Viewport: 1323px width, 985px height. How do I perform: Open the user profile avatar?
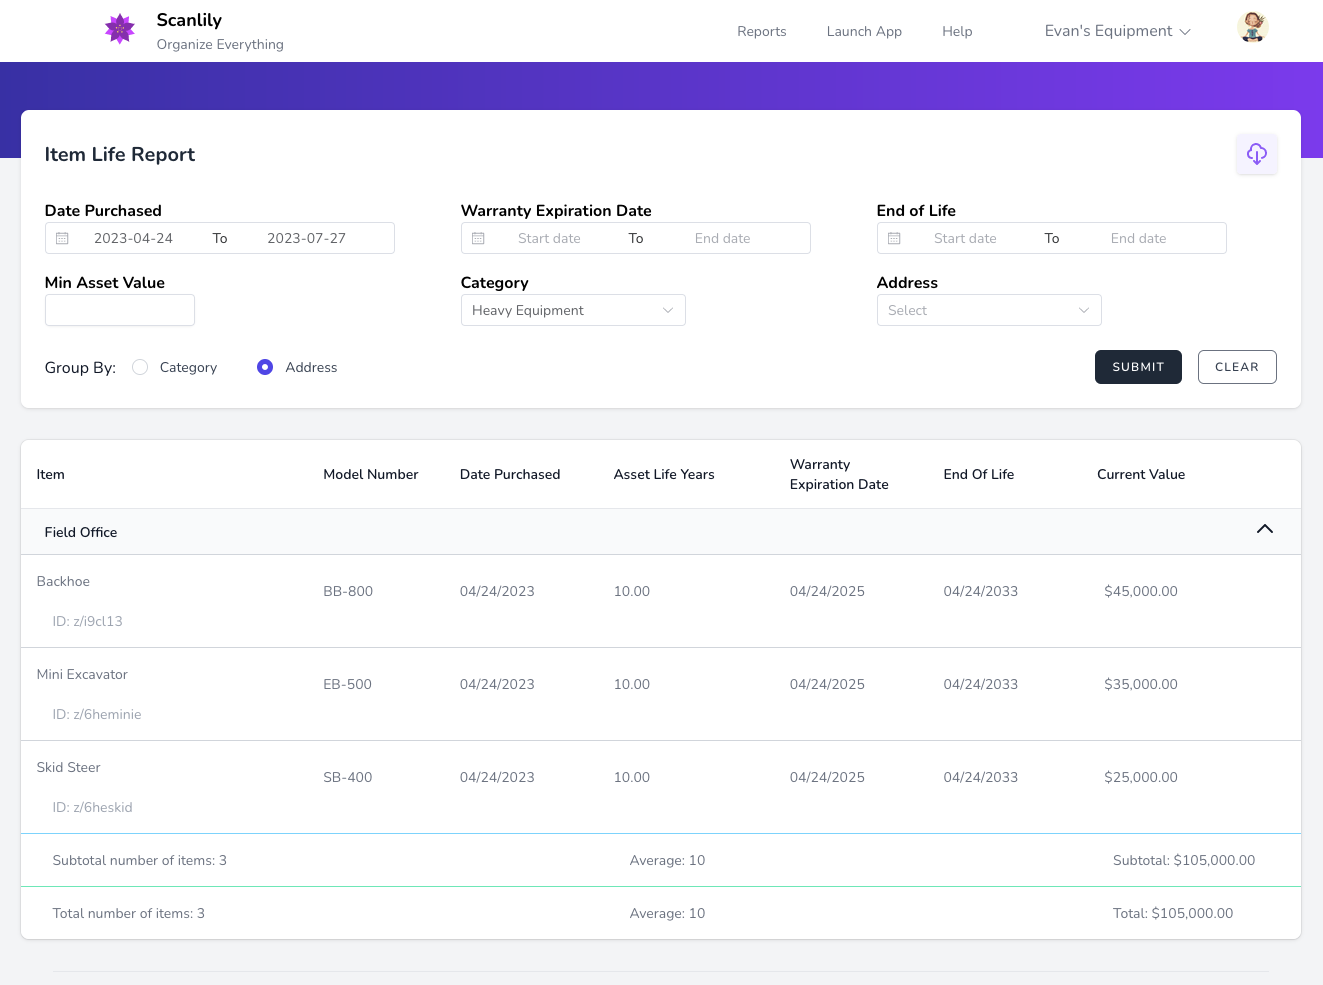click(1252, 28)
